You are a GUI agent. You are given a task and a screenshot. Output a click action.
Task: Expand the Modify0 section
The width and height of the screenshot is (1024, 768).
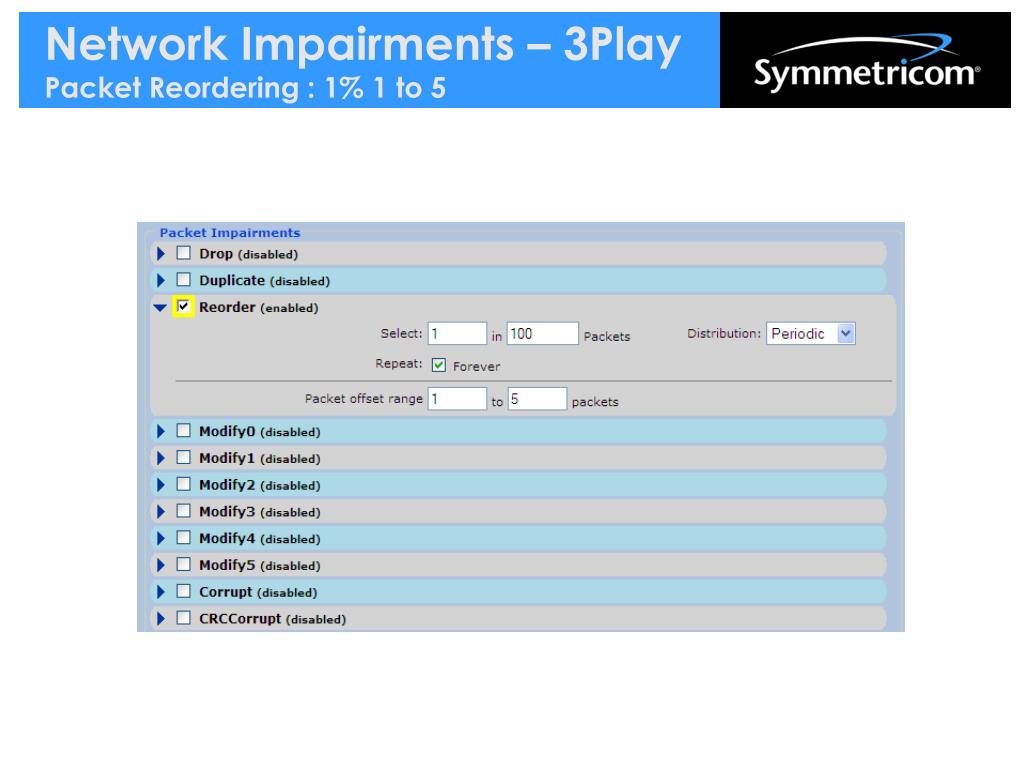[161, 431]
